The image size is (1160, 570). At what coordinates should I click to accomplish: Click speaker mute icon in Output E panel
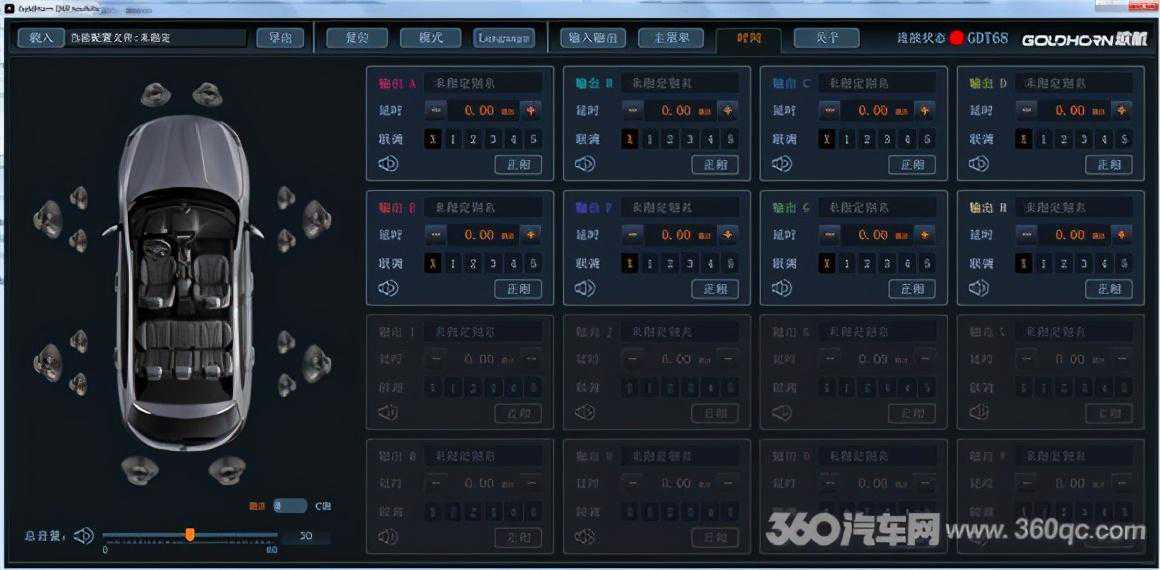[x=388, y=288]
